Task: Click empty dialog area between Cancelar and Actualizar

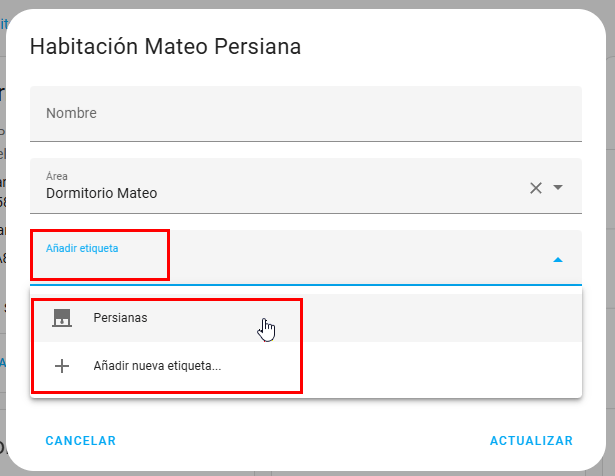Action: click(300, 441)
